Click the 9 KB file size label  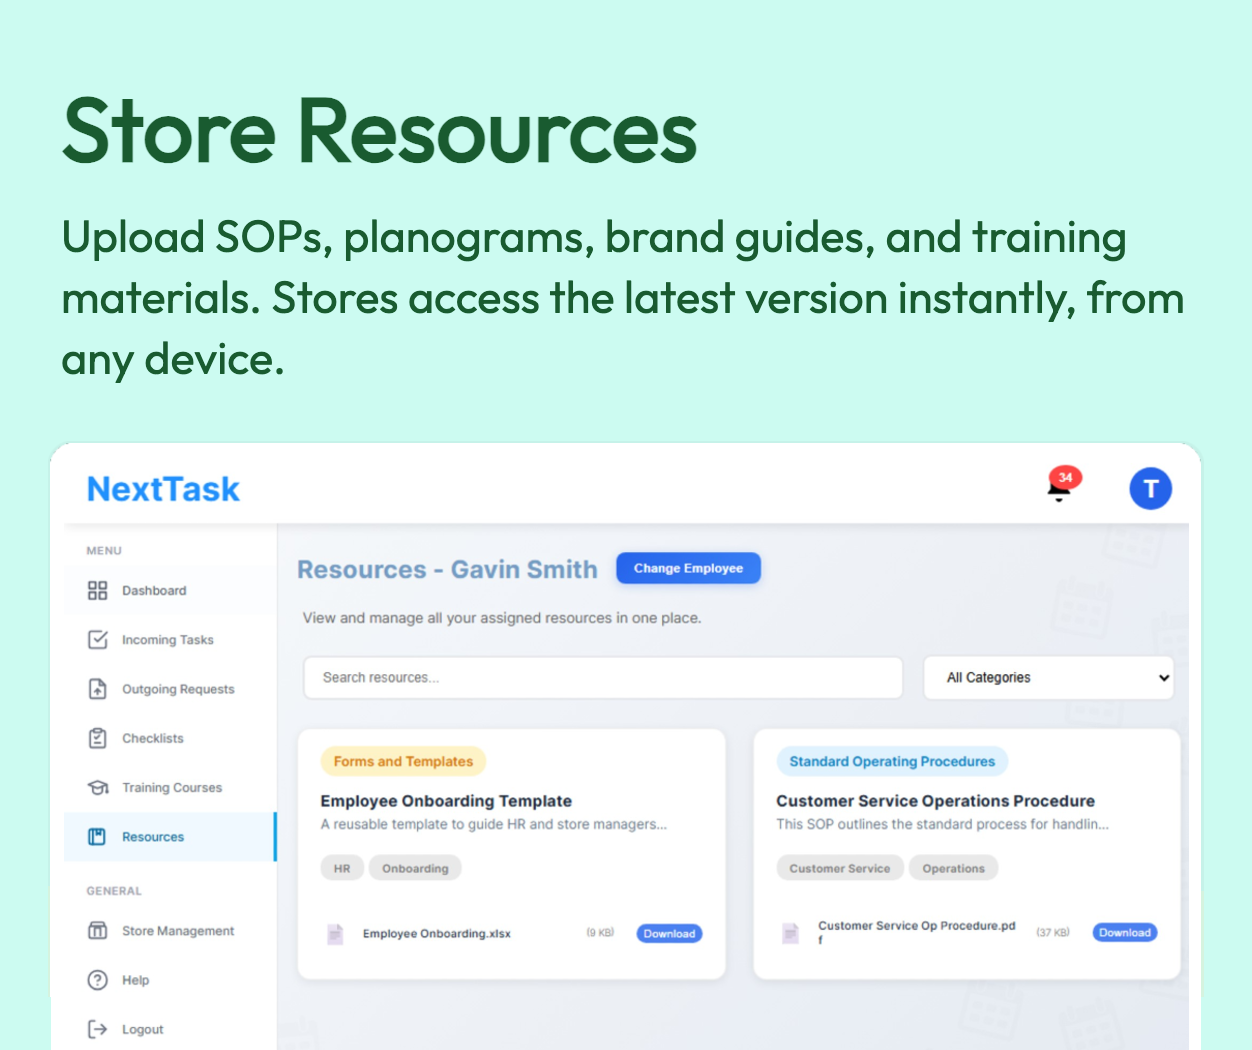[x=600, y=933]
